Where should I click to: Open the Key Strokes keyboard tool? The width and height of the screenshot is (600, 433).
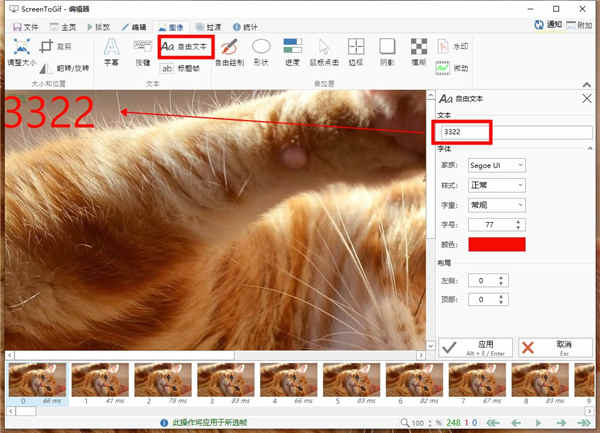click(143, 52)
